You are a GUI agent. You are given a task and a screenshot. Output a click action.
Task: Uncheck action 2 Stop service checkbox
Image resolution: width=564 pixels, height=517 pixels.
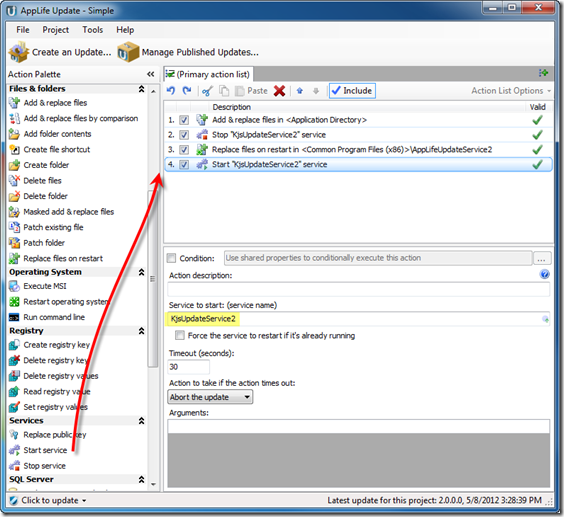pyautogui.click(x=184, y=135)
